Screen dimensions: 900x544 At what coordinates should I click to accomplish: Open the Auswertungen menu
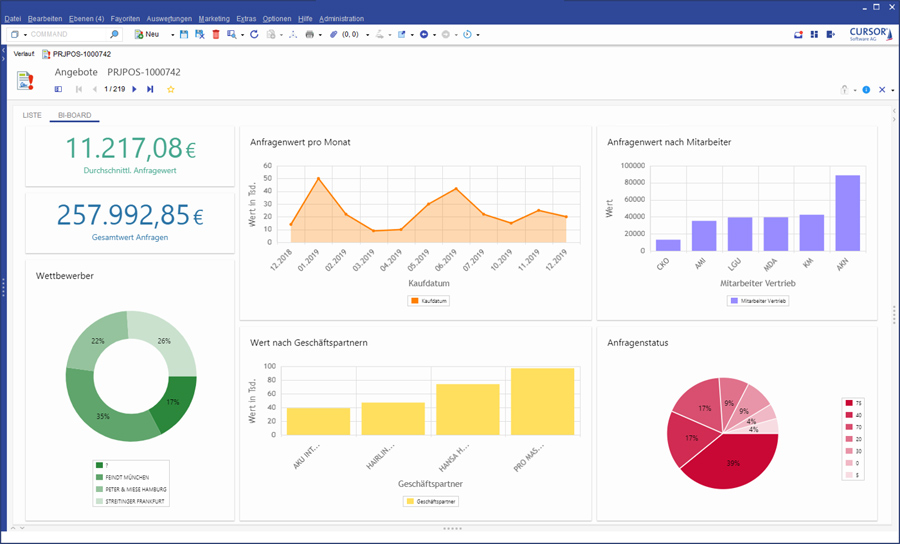click(x=169, y=19)
